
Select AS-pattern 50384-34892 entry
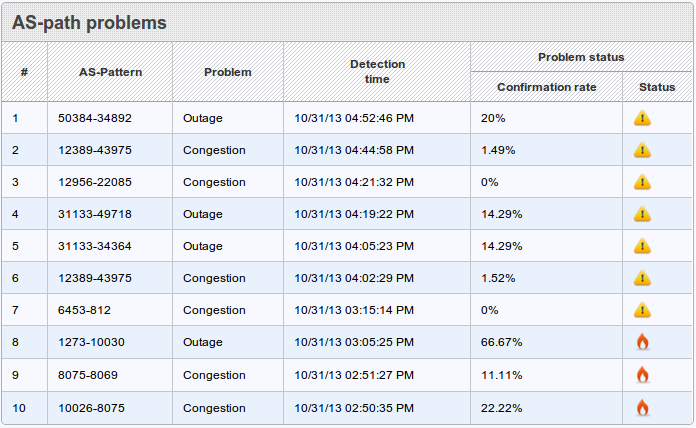click(95, 118)
